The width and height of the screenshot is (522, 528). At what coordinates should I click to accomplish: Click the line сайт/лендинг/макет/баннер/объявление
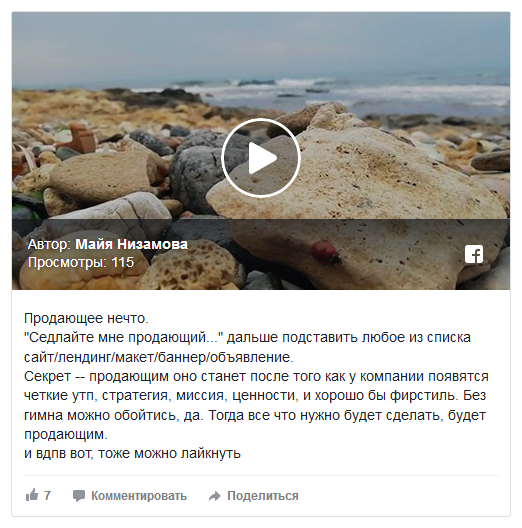[159, 357]
